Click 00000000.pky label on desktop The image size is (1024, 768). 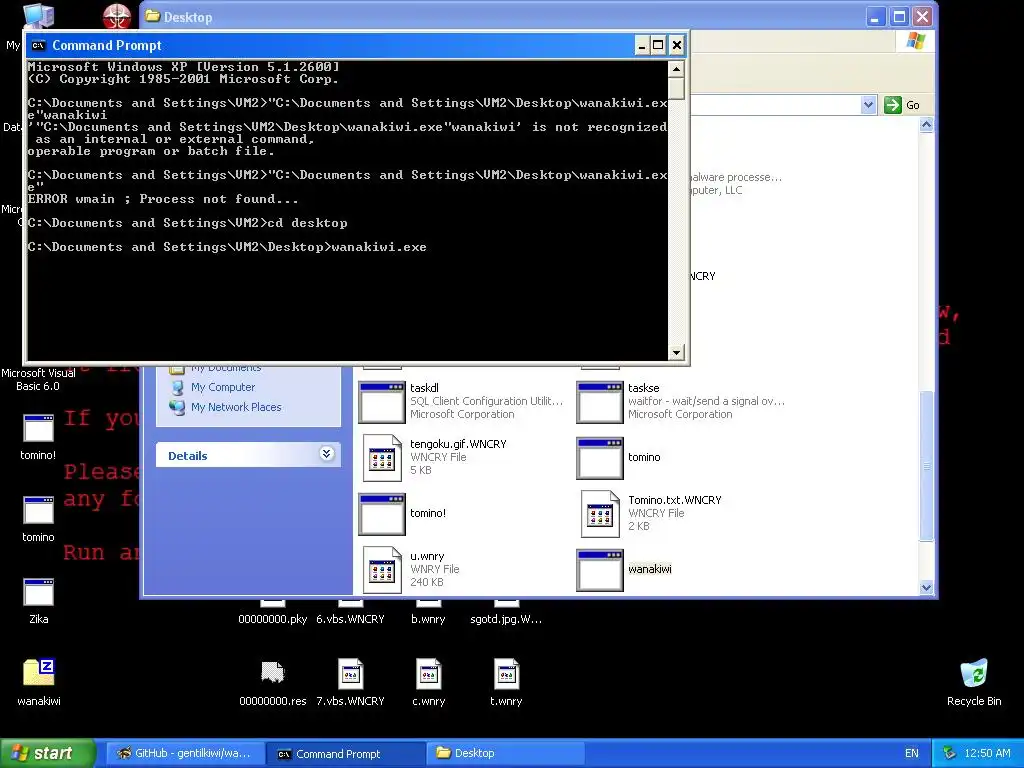pos(272,619)
